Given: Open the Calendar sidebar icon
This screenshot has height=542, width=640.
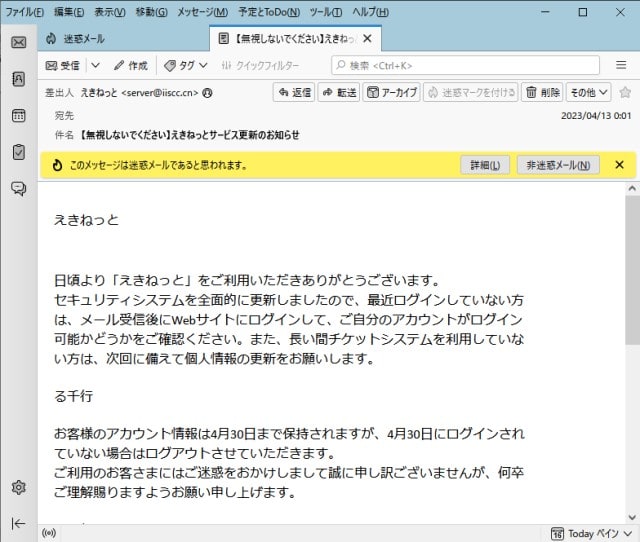Looking at the screenshot, I should pos(19,116).
